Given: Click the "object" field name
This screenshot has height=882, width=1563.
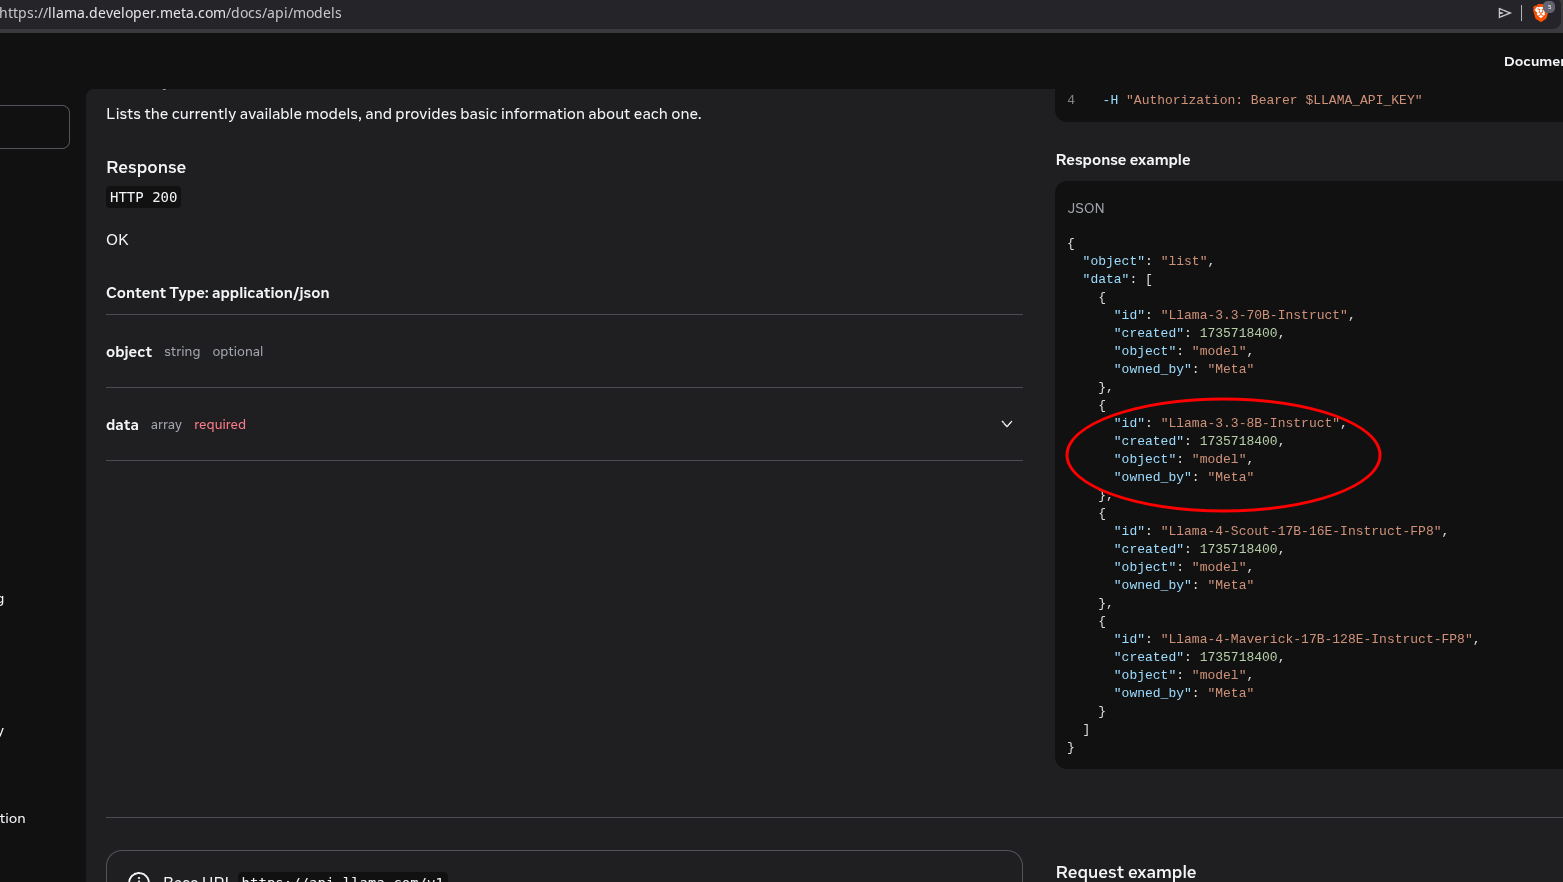Looking at the screenshot, I should [129, 352].
